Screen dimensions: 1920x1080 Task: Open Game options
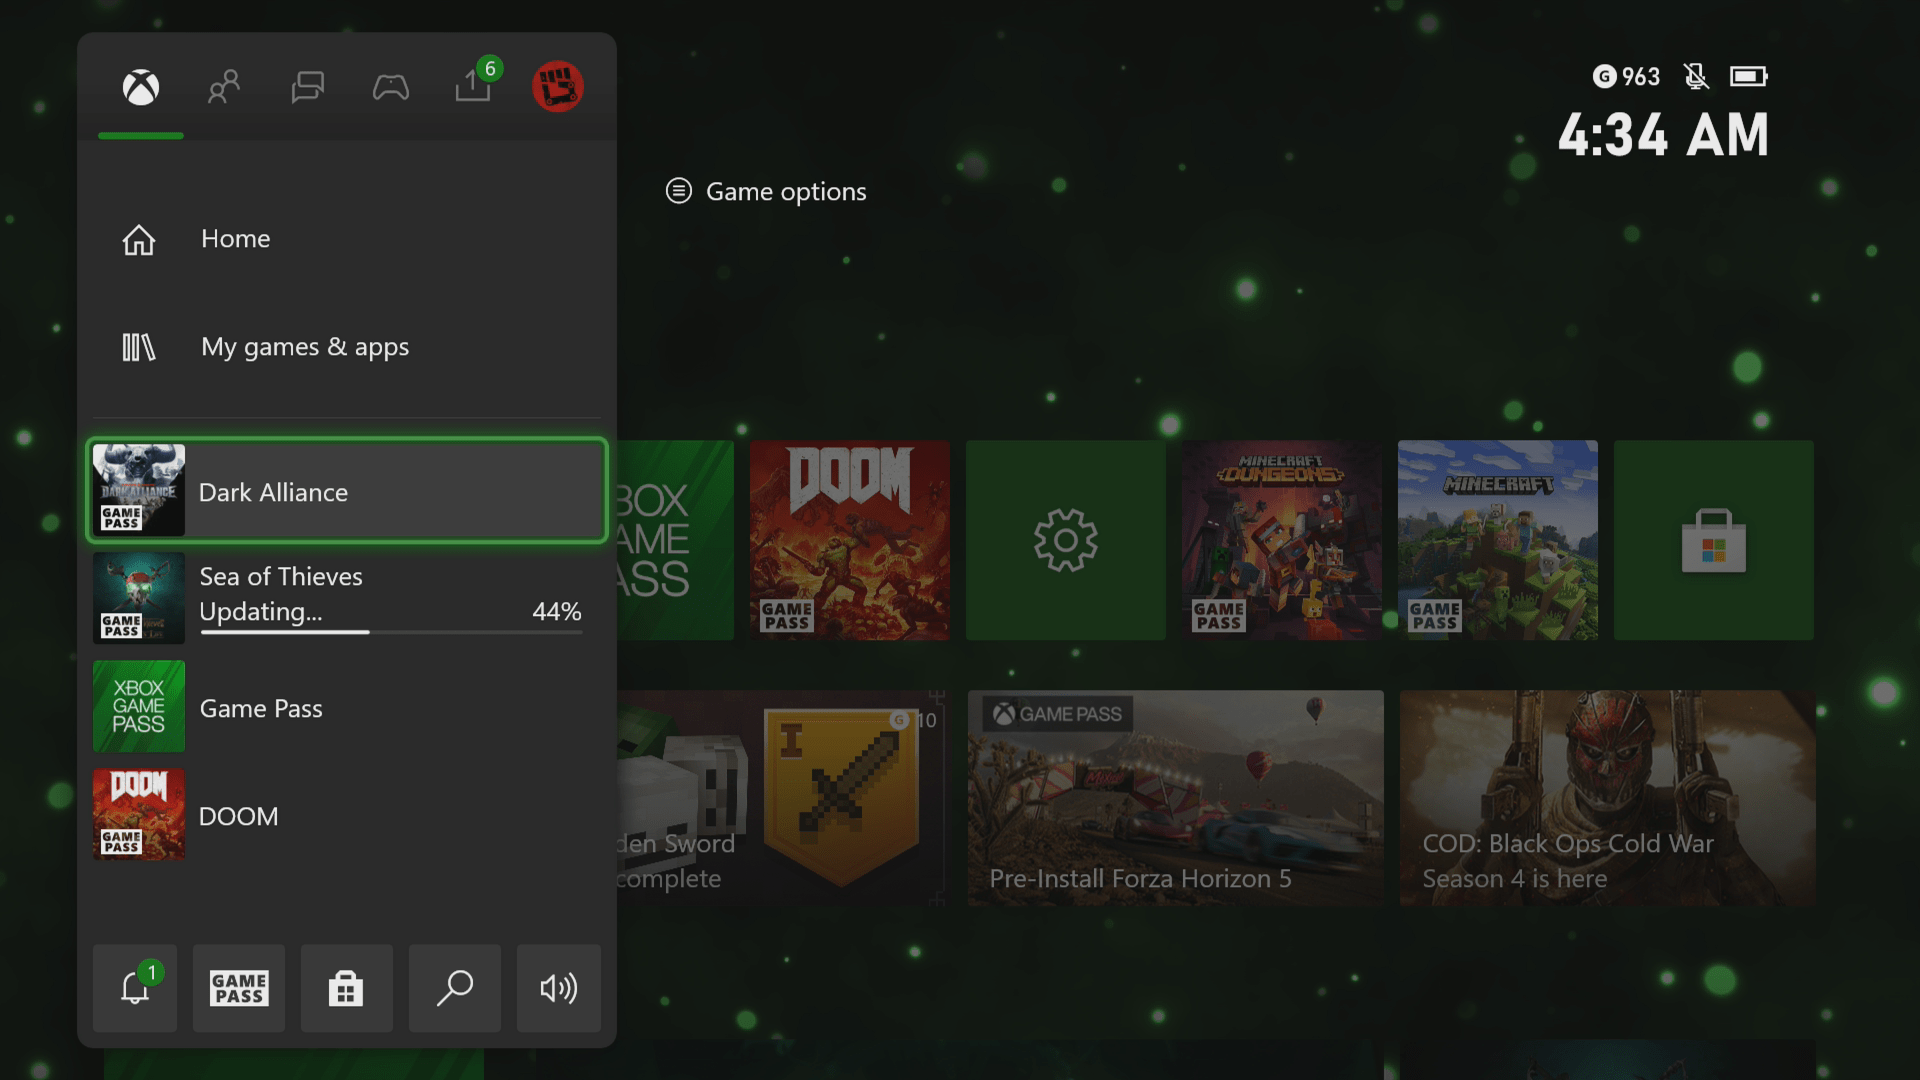pos(765,191)
